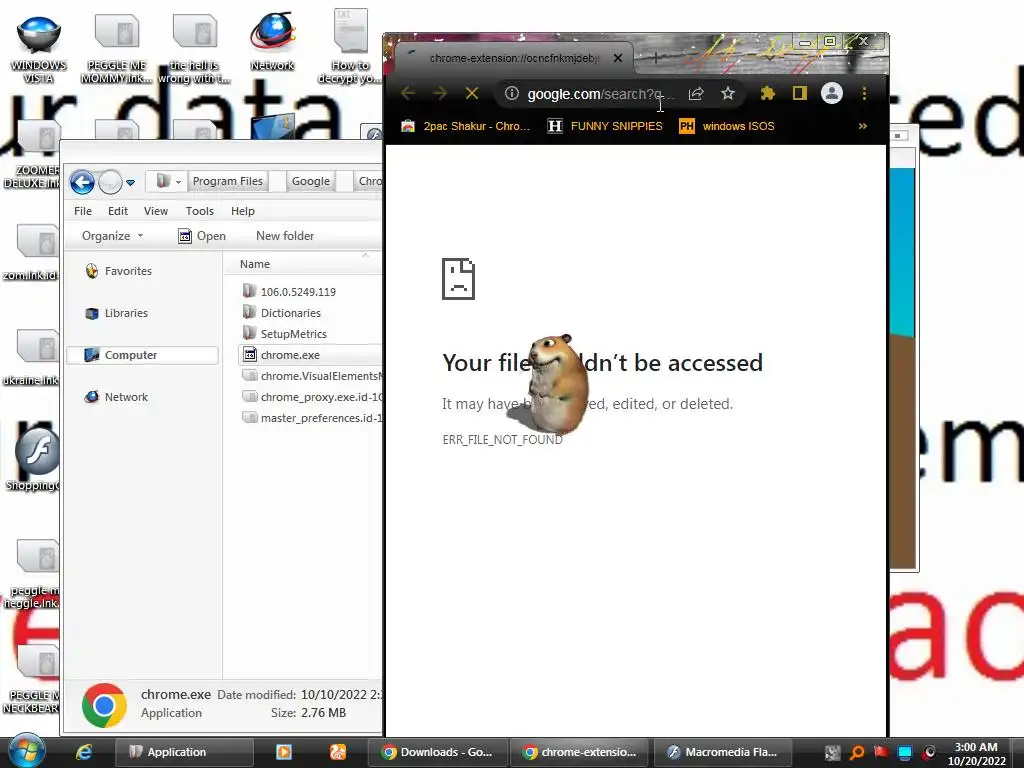The height and width of the screenshot is (768, 1024).
Task: Select the master_preferences file
Action: pos(312,417)
